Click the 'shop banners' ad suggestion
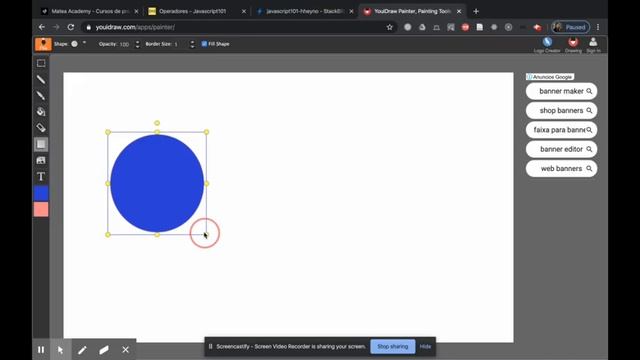Screen dimensions: 640x360 click(x=562, y=111)
